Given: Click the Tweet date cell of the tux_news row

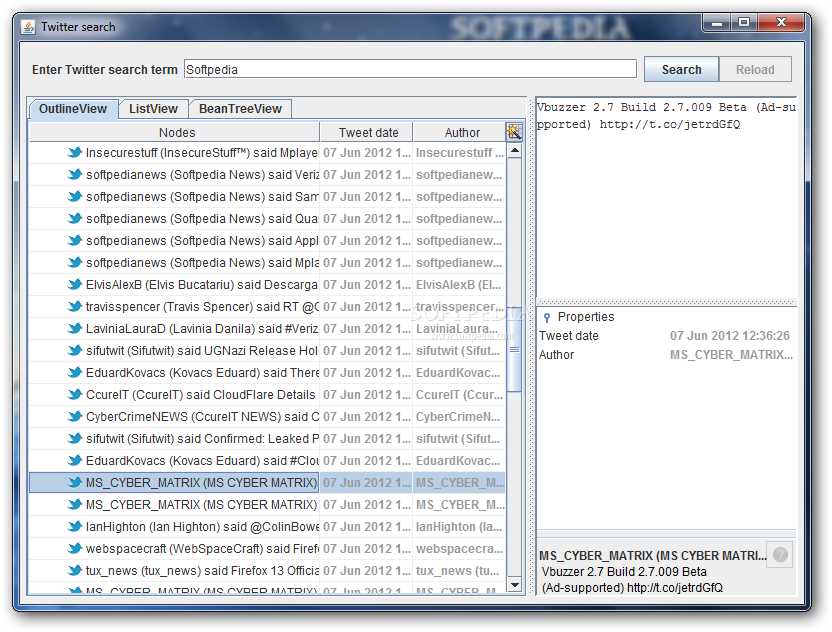Looking at the screenshot, I should pos(366,570).
